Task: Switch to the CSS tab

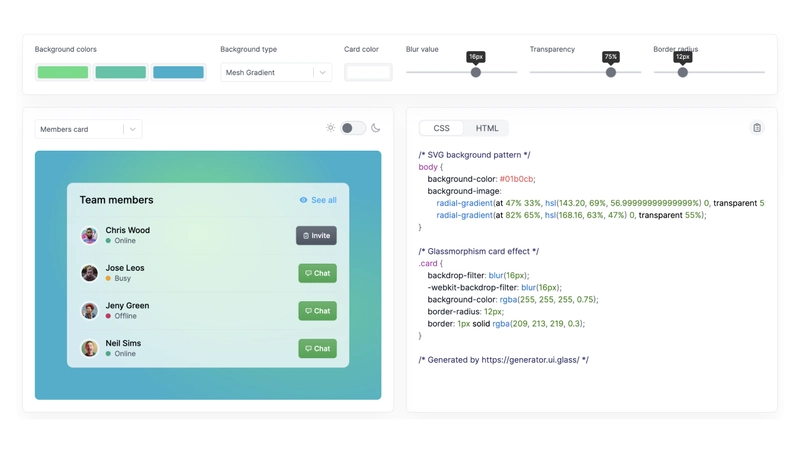Action: (441, 128)
